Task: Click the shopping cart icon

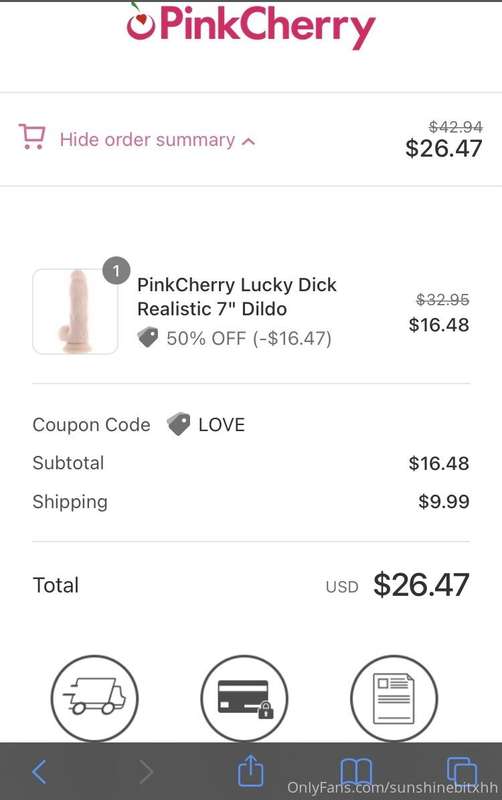Action: [x=32, y=137]
